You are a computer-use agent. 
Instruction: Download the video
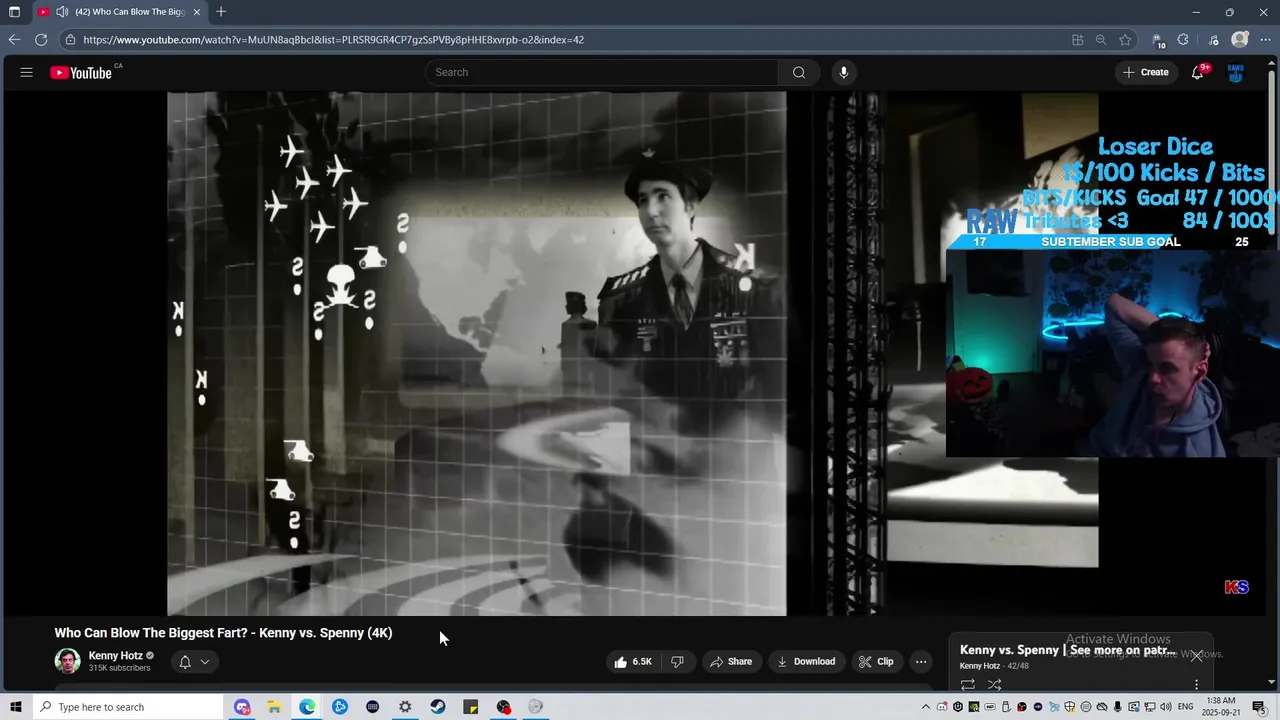(806, 661)
